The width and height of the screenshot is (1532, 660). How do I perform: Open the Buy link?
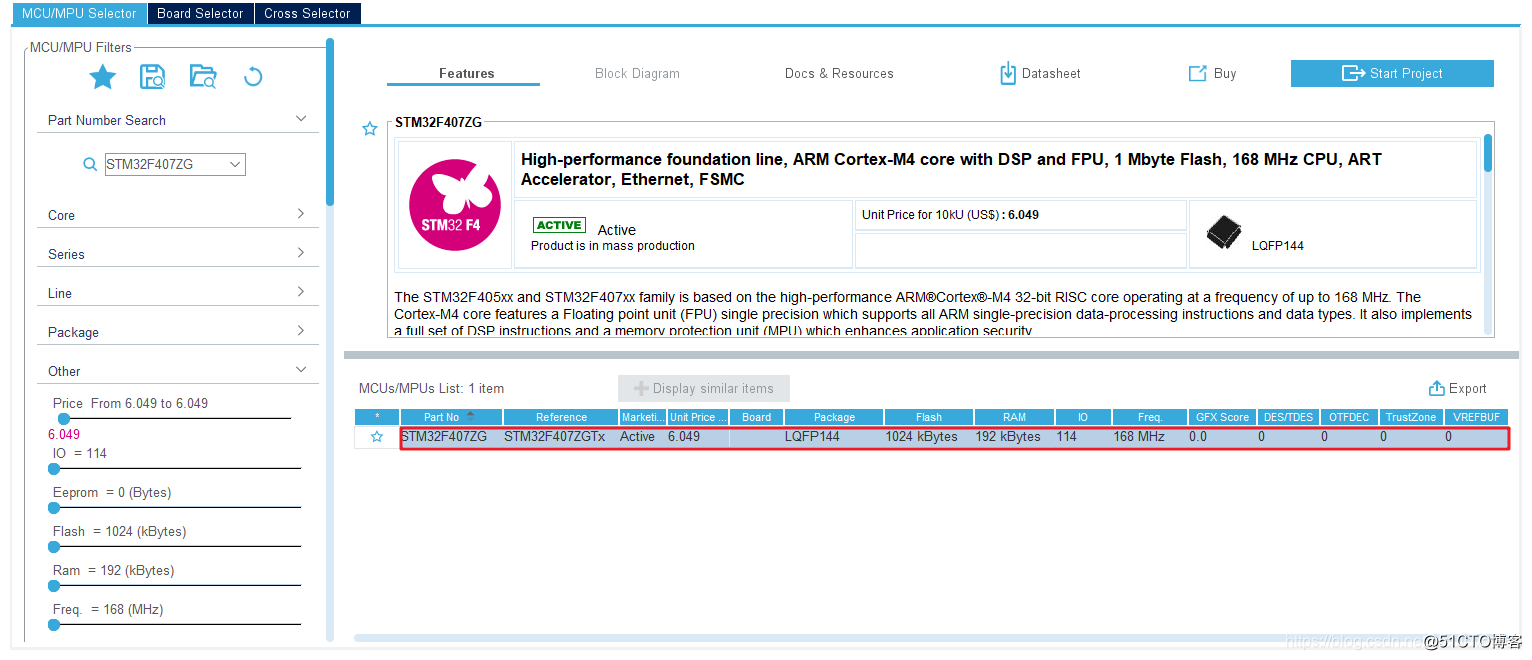[1212, 73]
